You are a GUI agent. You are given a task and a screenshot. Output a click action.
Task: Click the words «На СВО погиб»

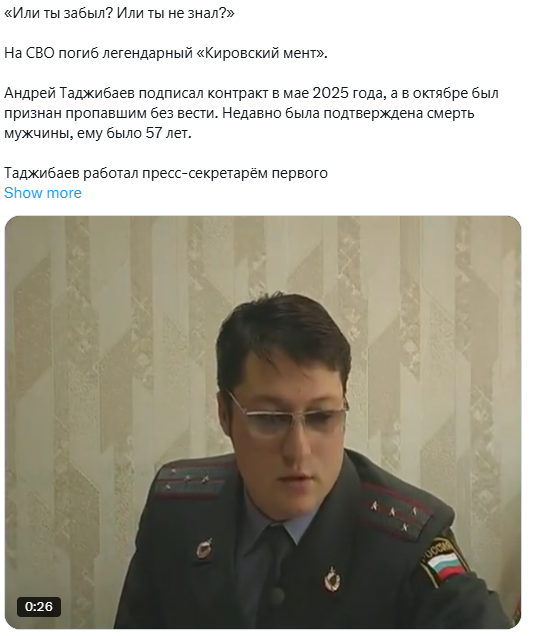click(x=51, y=53)
